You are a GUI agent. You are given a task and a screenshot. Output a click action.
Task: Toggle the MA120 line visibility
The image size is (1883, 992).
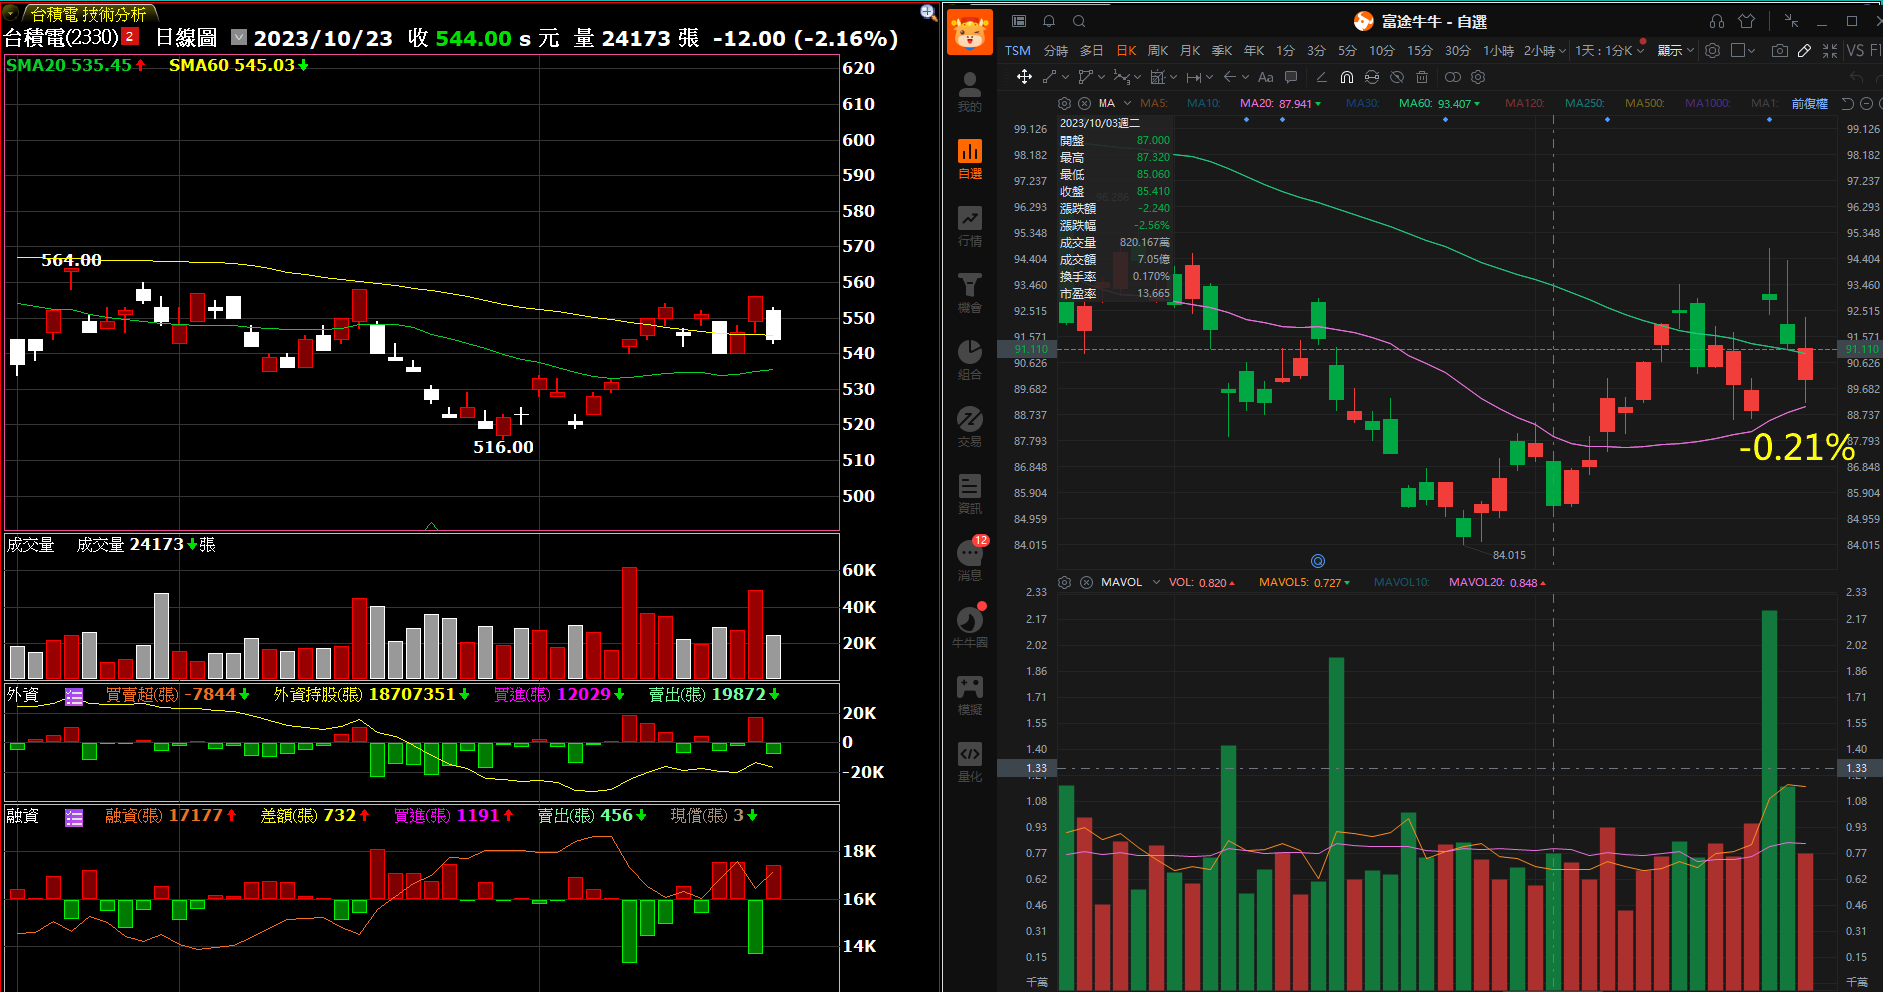(x=1524, y=103)
